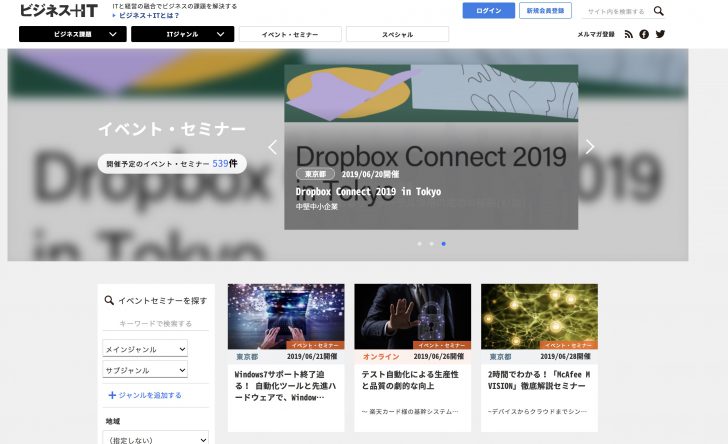Go to previous carousel slide arrow
Image resolution: width=728 pixels, height=444 pixels.
pos(272,147)
